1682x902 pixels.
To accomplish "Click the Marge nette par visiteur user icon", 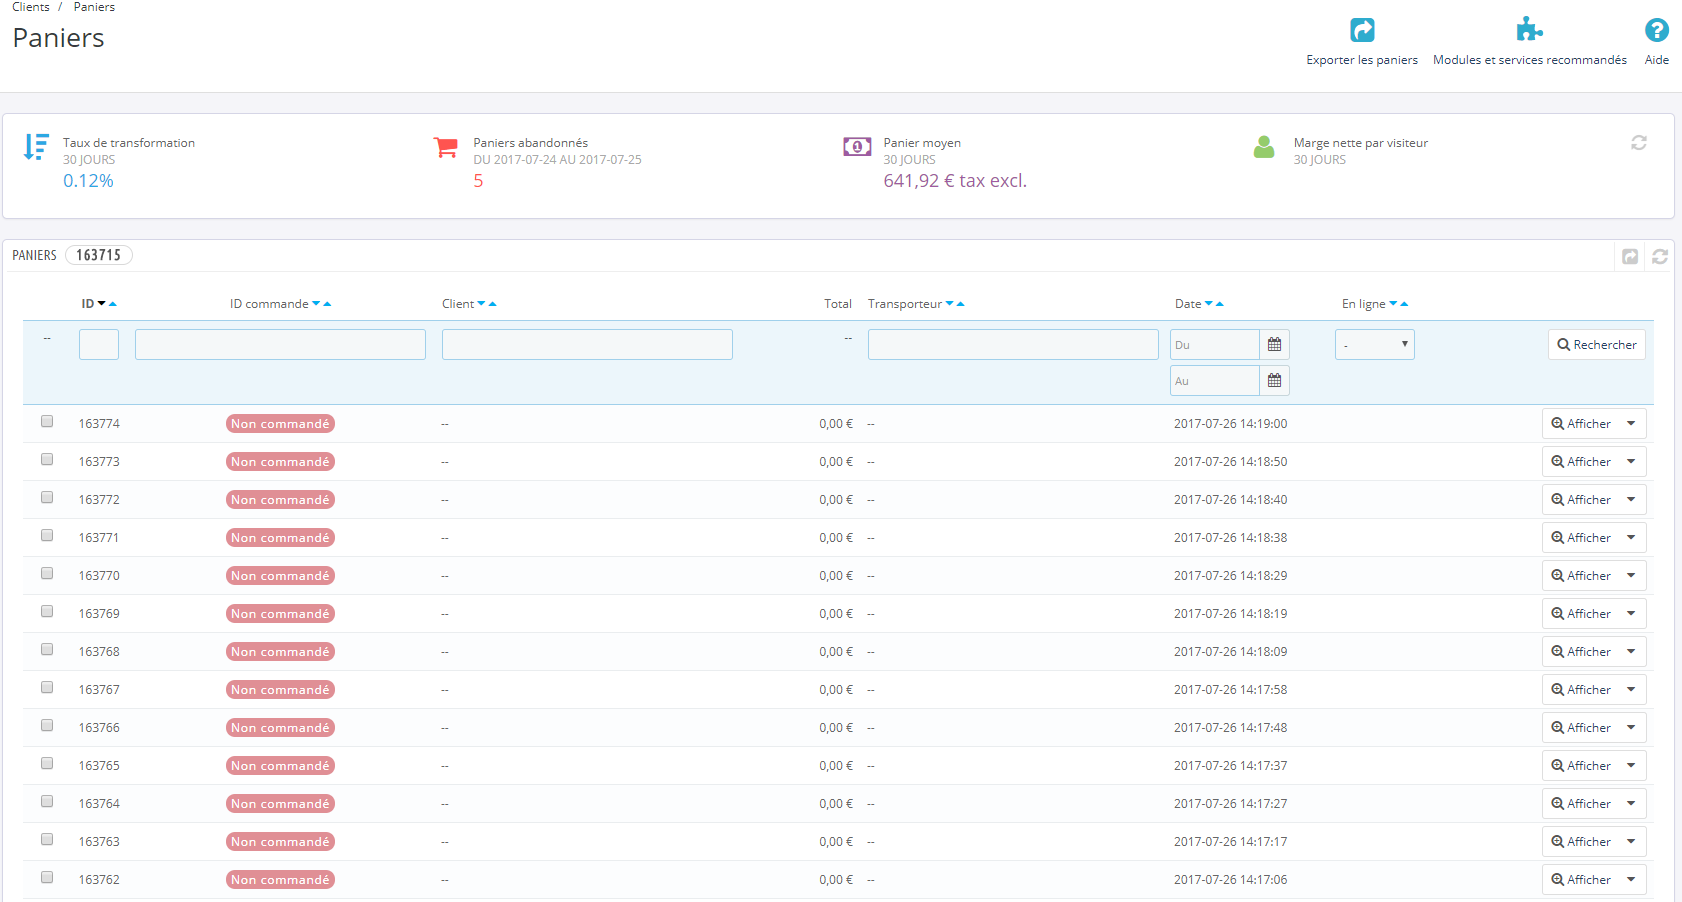I will pyautogui.click(x=1264, y=147).
